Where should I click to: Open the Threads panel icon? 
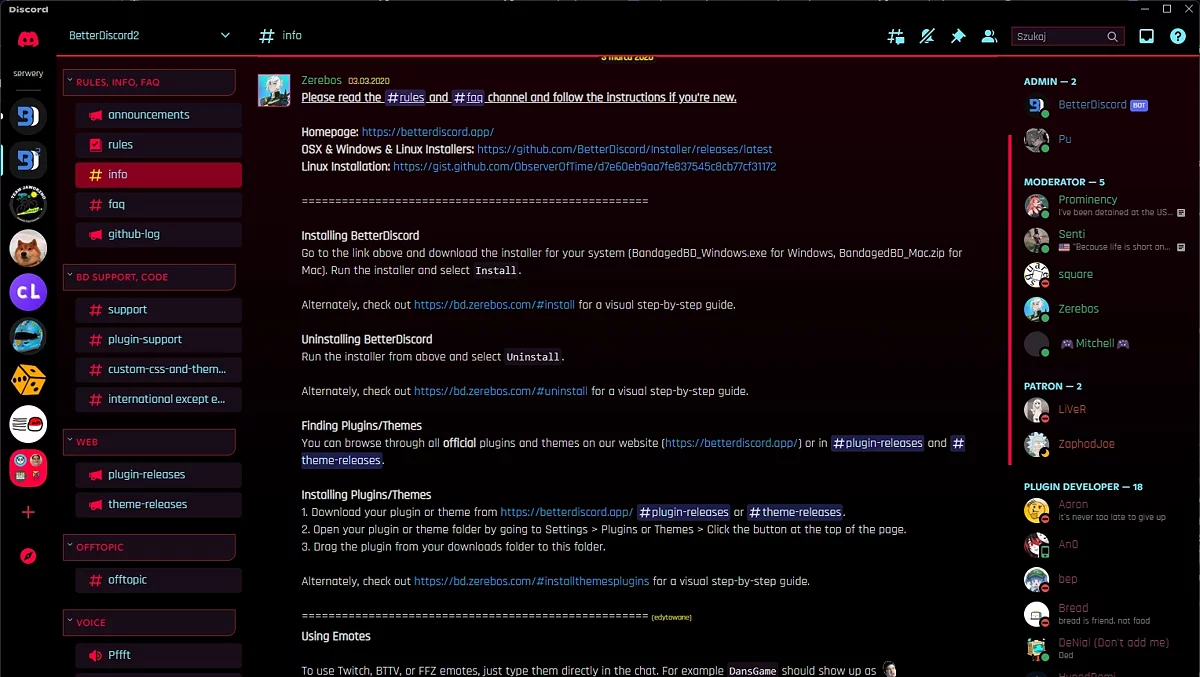896,36
